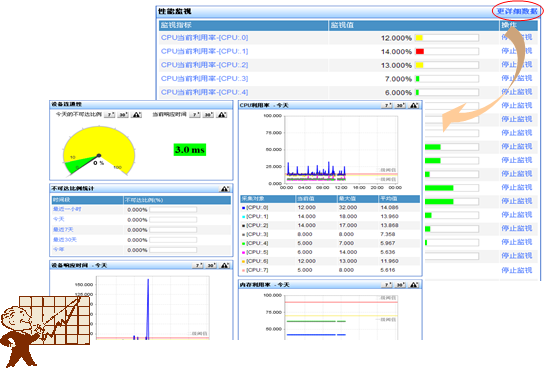Image resolution: width=545 pixels, height=369 pixels.
Task: Select 7-day view in CPU利用率 panel
Action: tap(387, 105)
